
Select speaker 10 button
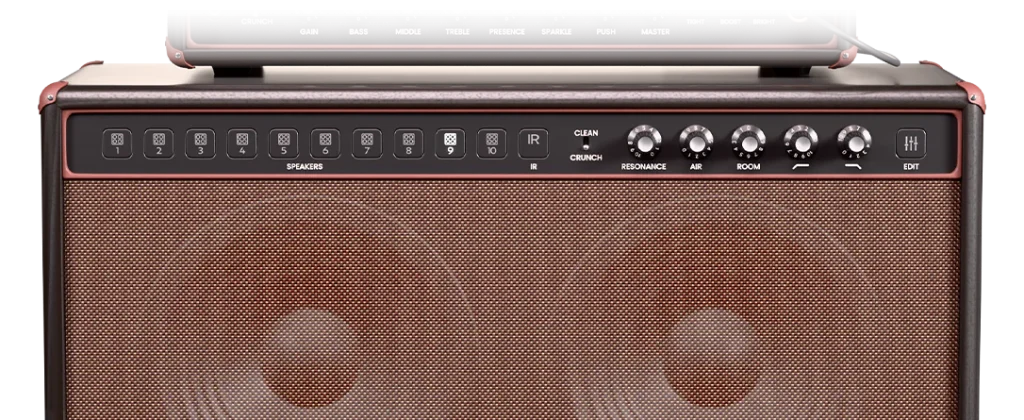click(x=492, y=144)
